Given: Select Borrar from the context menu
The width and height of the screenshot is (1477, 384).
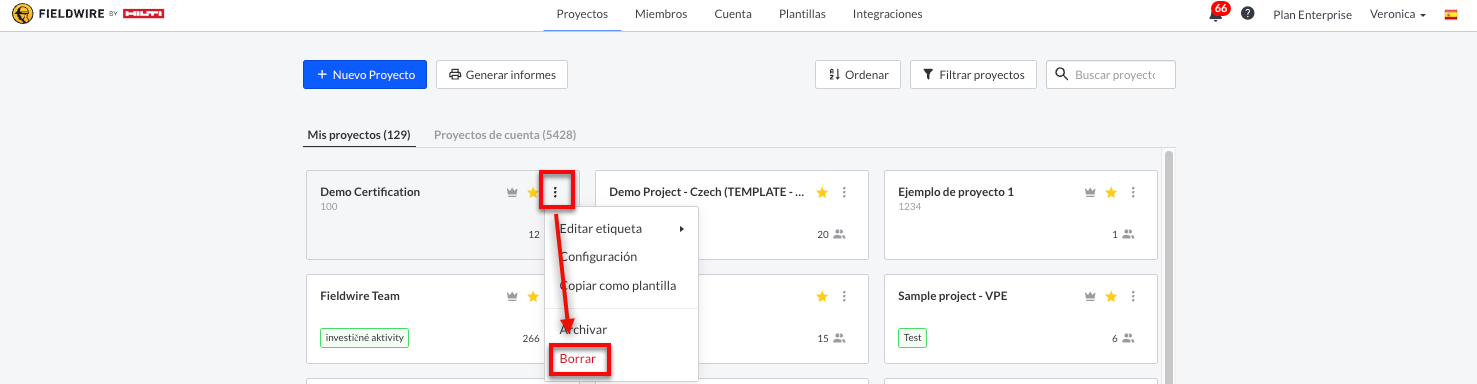Looking at the screenshot, I should tap(578, 358).
